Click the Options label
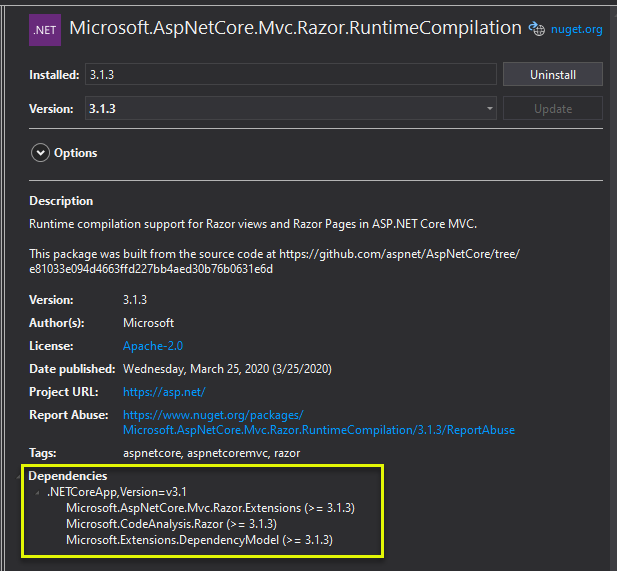 click(x=76, y=153)
